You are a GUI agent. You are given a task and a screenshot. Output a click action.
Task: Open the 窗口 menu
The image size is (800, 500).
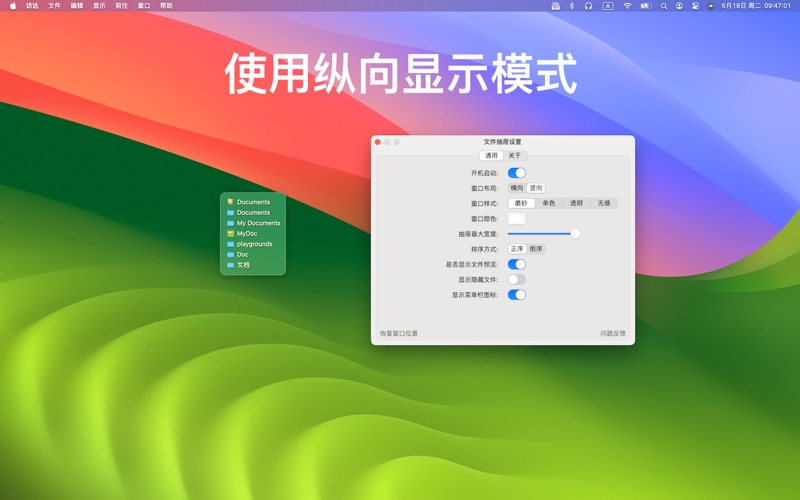pos(144,6)
